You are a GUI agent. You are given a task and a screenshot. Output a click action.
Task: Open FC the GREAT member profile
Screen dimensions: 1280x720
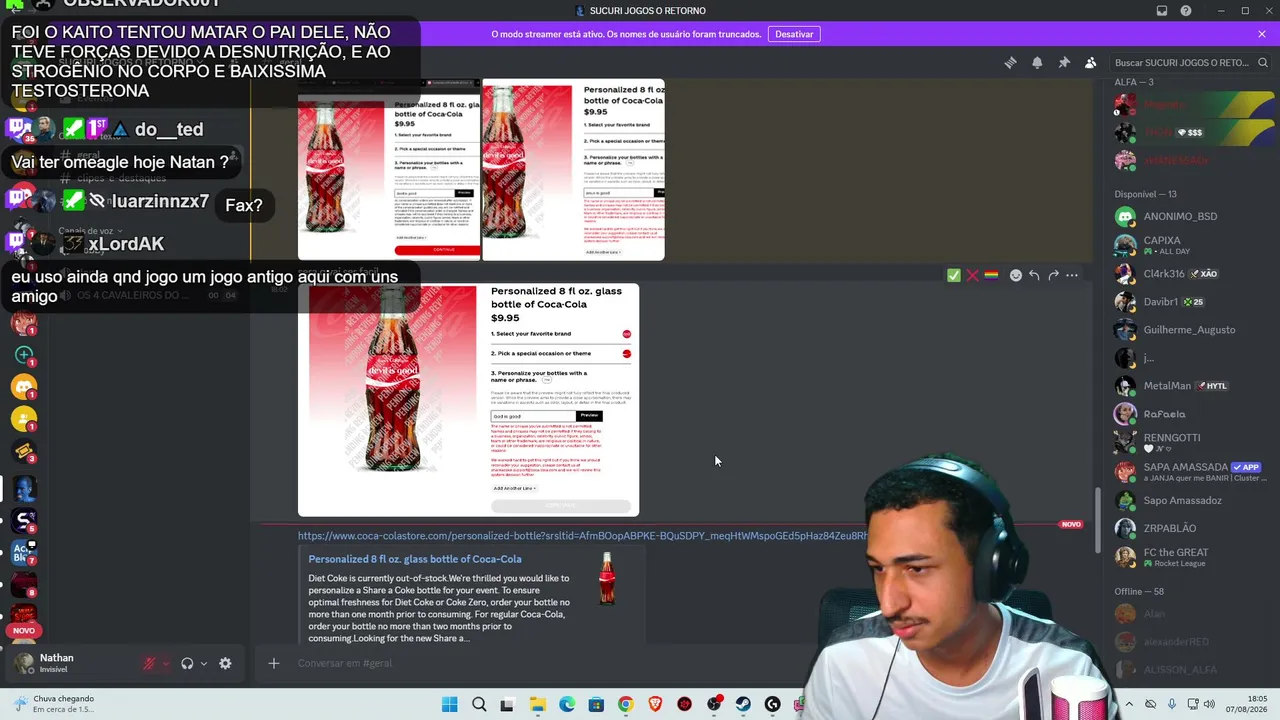pyautogui.click(x=1189, y=557)
